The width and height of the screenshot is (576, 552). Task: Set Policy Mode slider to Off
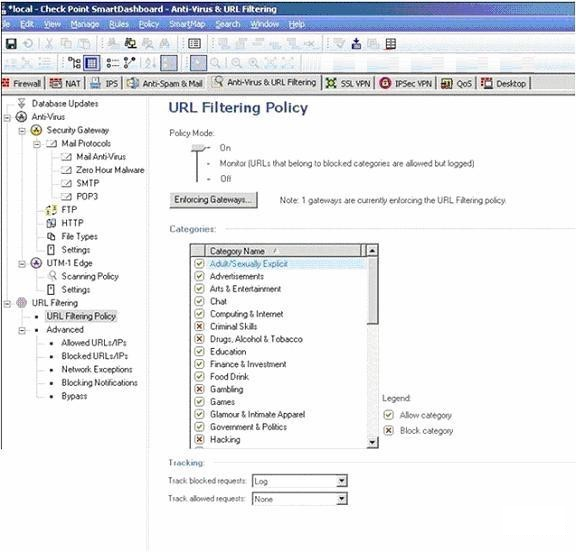tap(225, 179)
